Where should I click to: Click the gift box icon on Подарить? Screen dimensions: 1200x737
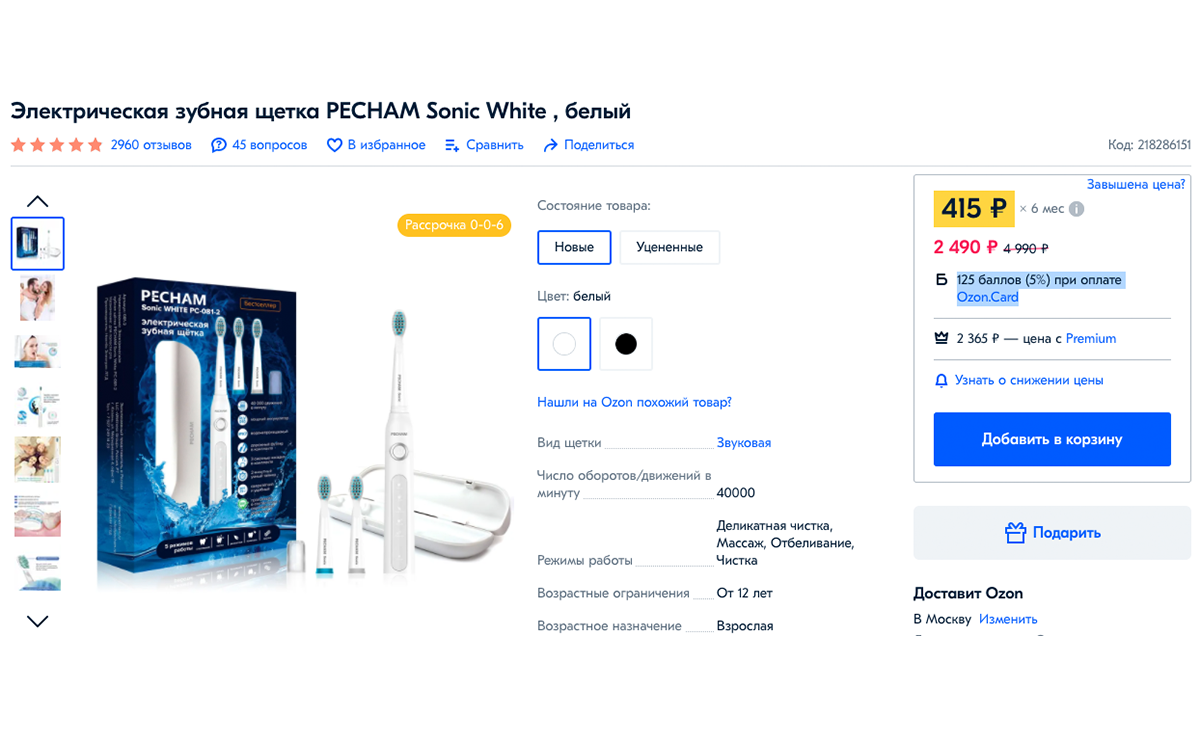click(x=1016, y=533)
